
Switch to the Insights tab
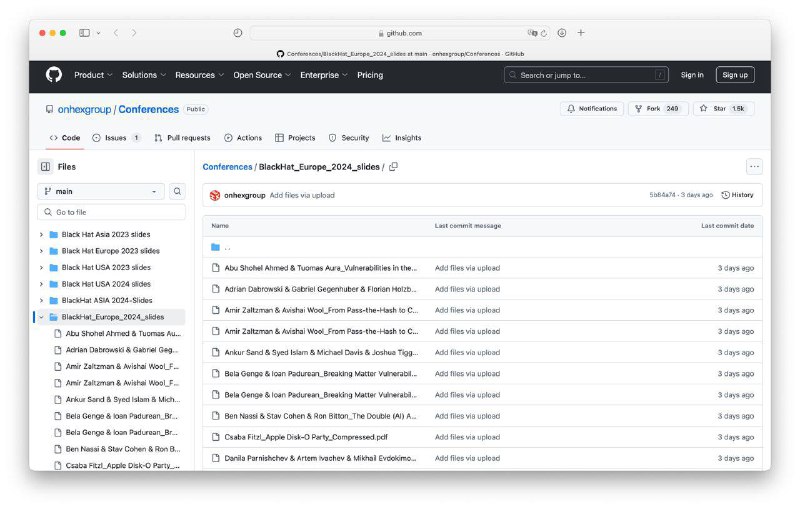(x=402, y=138)
